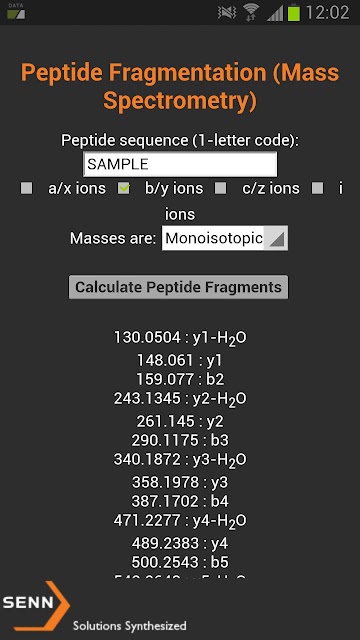
Task: Tap the cellular signal icon
Action: [275, 13]
